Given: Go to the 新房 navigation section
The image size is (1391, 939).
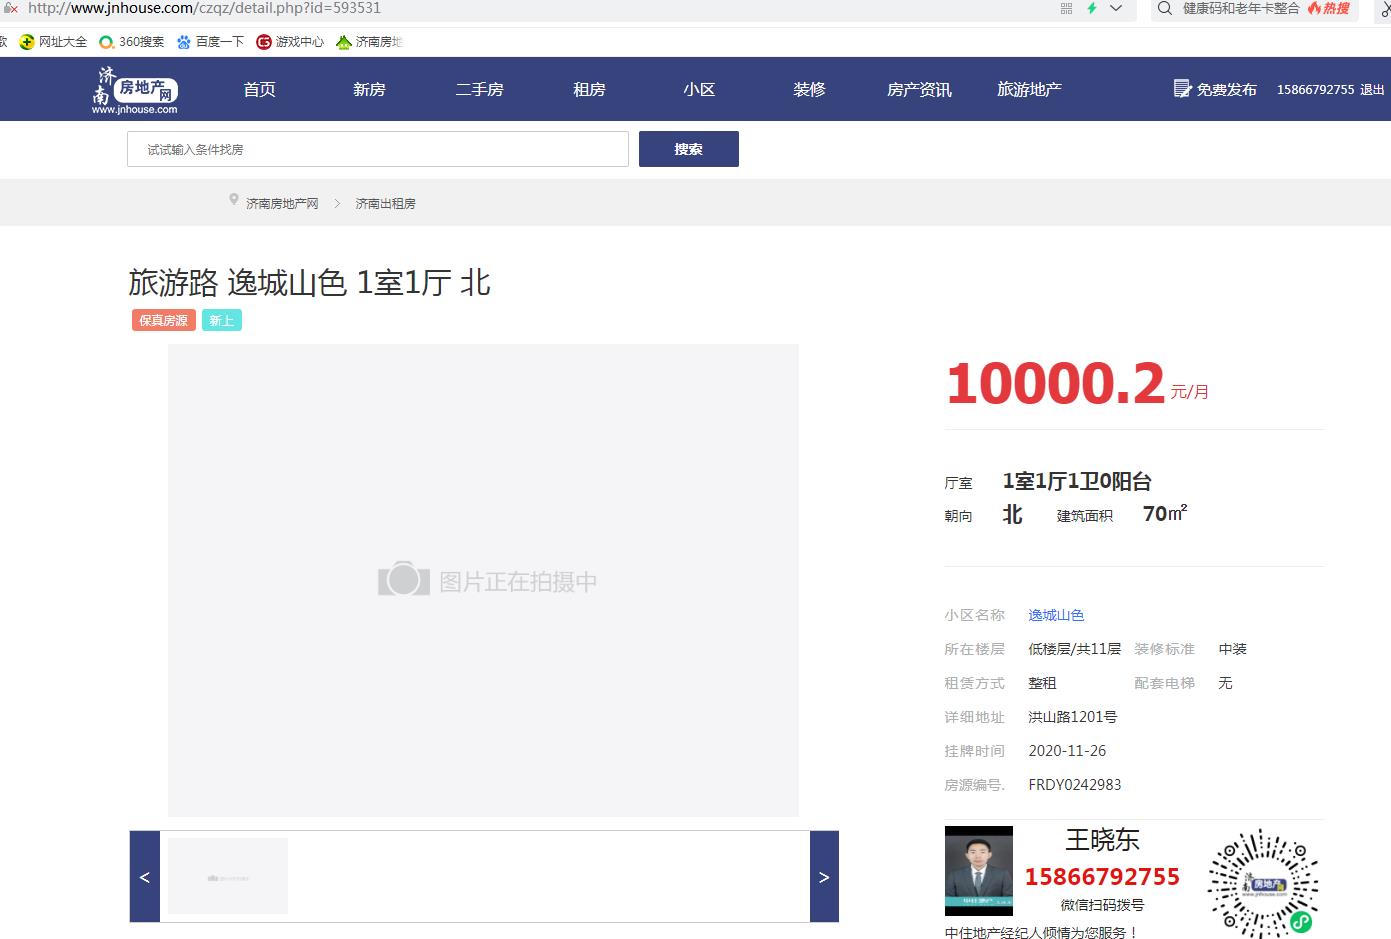Looking at the screenshot, I should [x=369, y=90].
